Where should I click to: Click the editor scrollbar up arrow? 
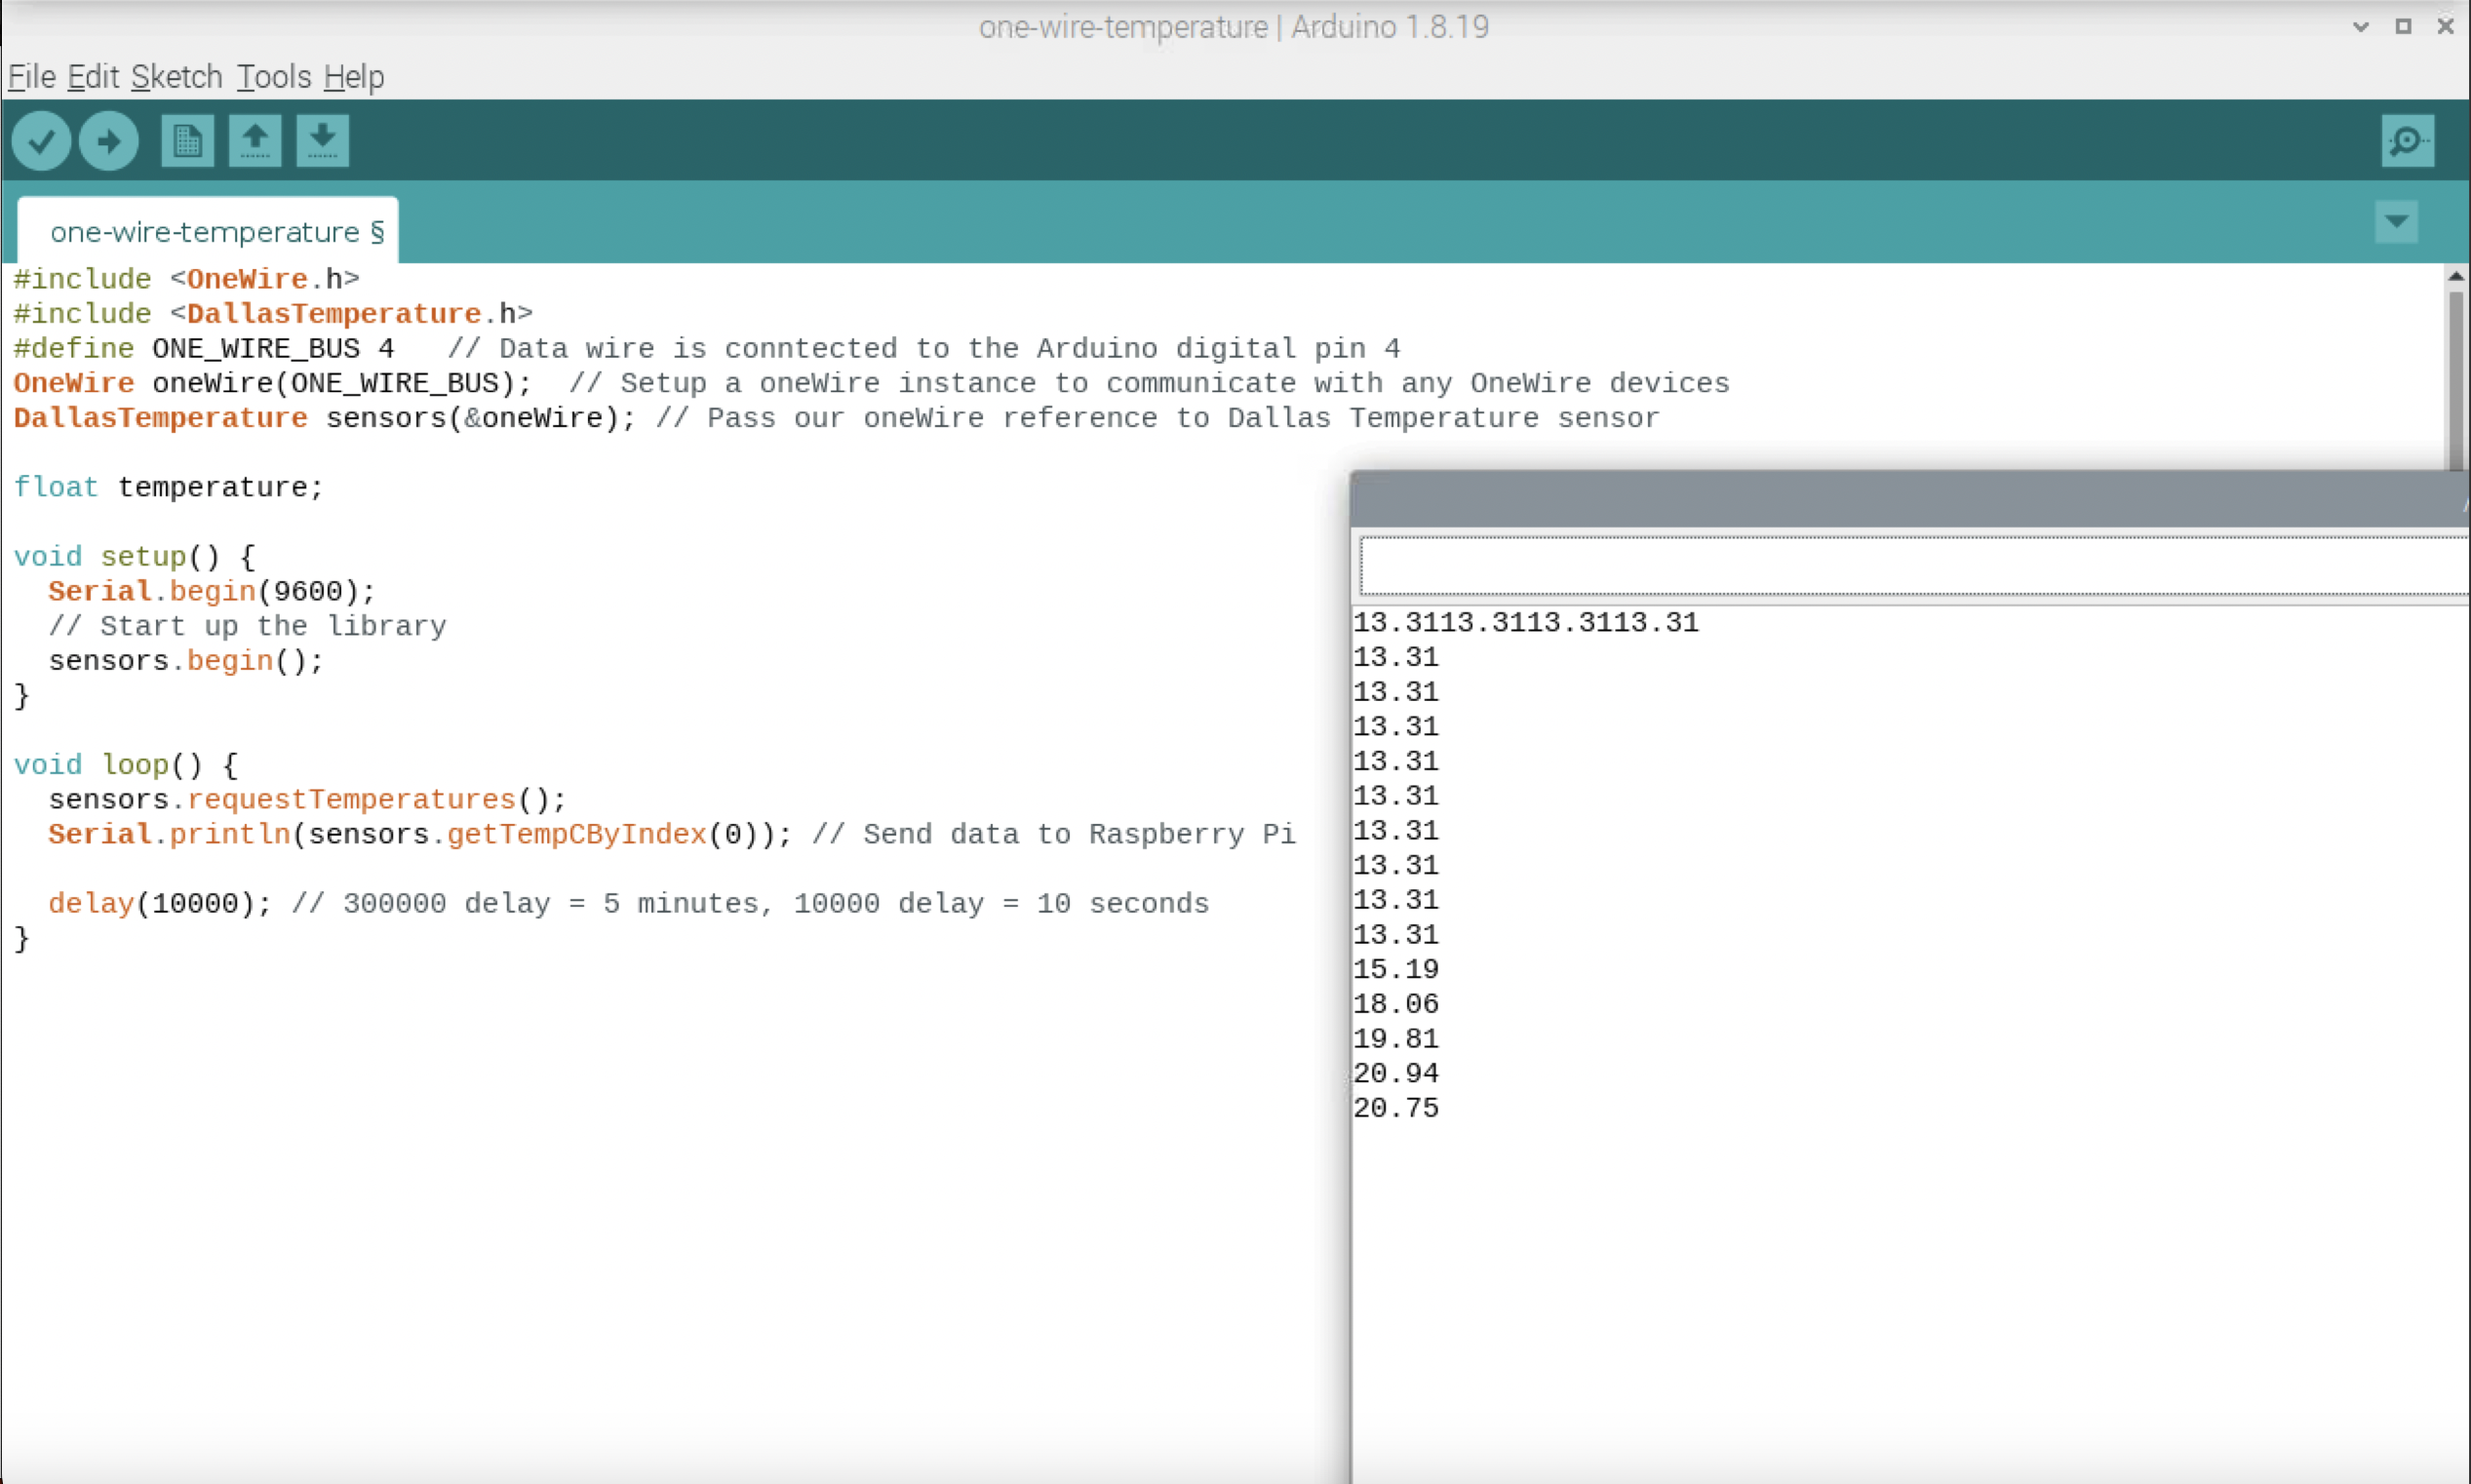2455,276
